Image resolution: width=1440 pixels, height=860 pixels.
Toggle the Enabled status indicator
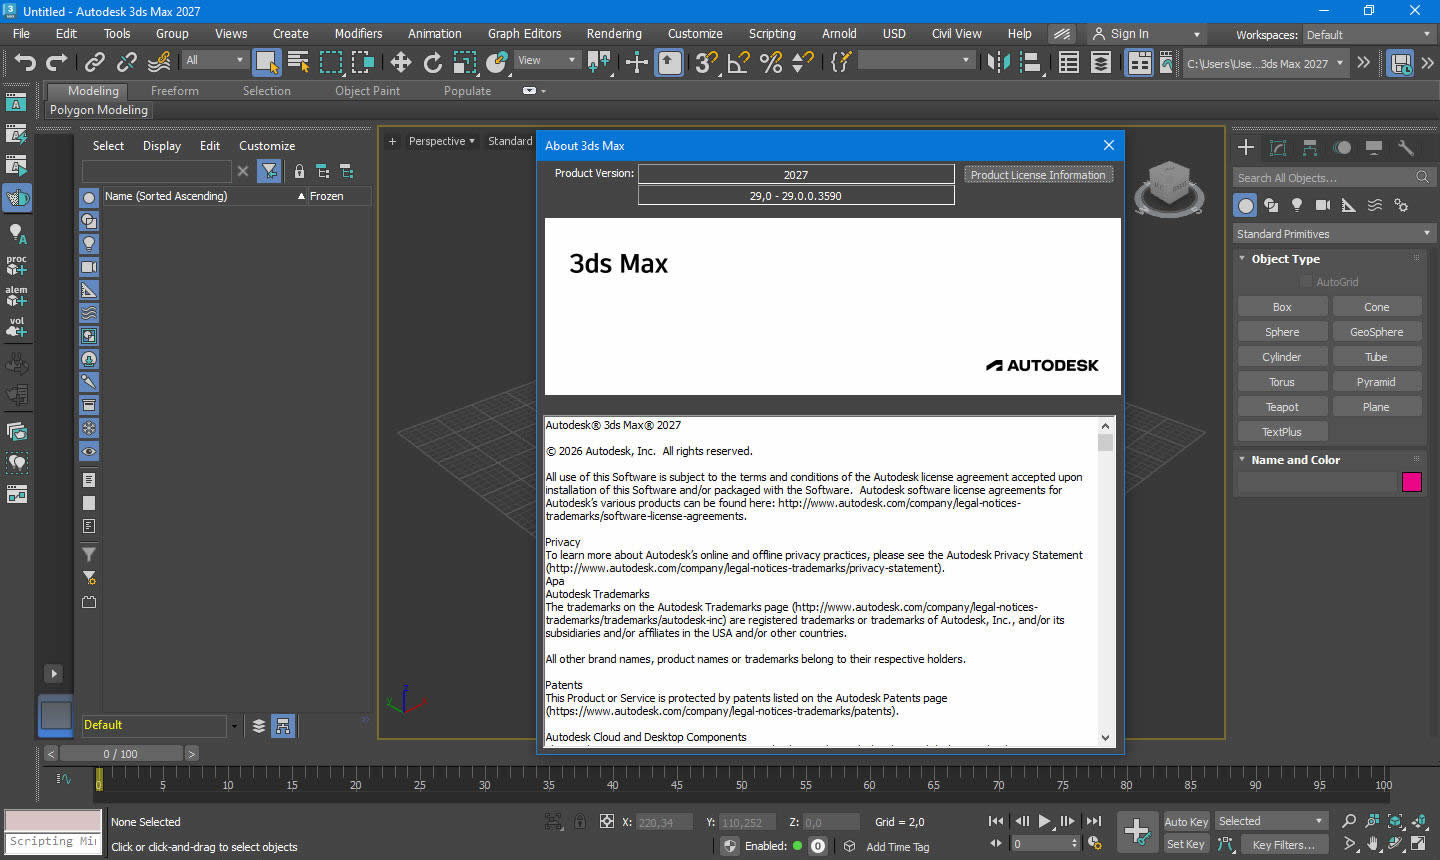pos(797,846)
